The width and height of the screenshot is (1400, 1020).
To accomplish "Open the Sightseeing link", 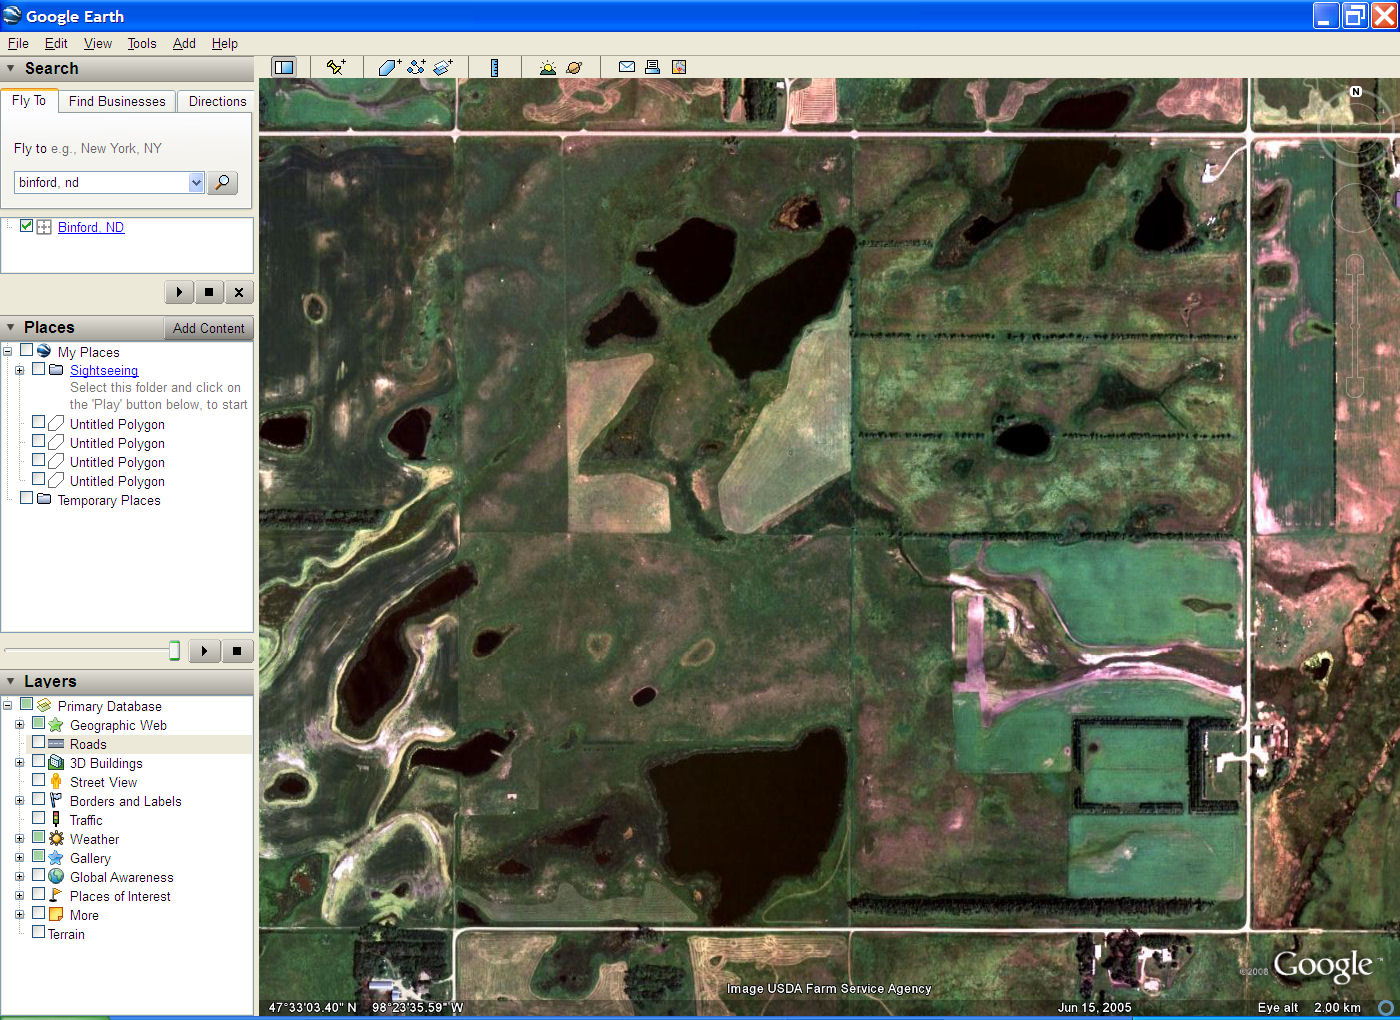I will (104, 370).
